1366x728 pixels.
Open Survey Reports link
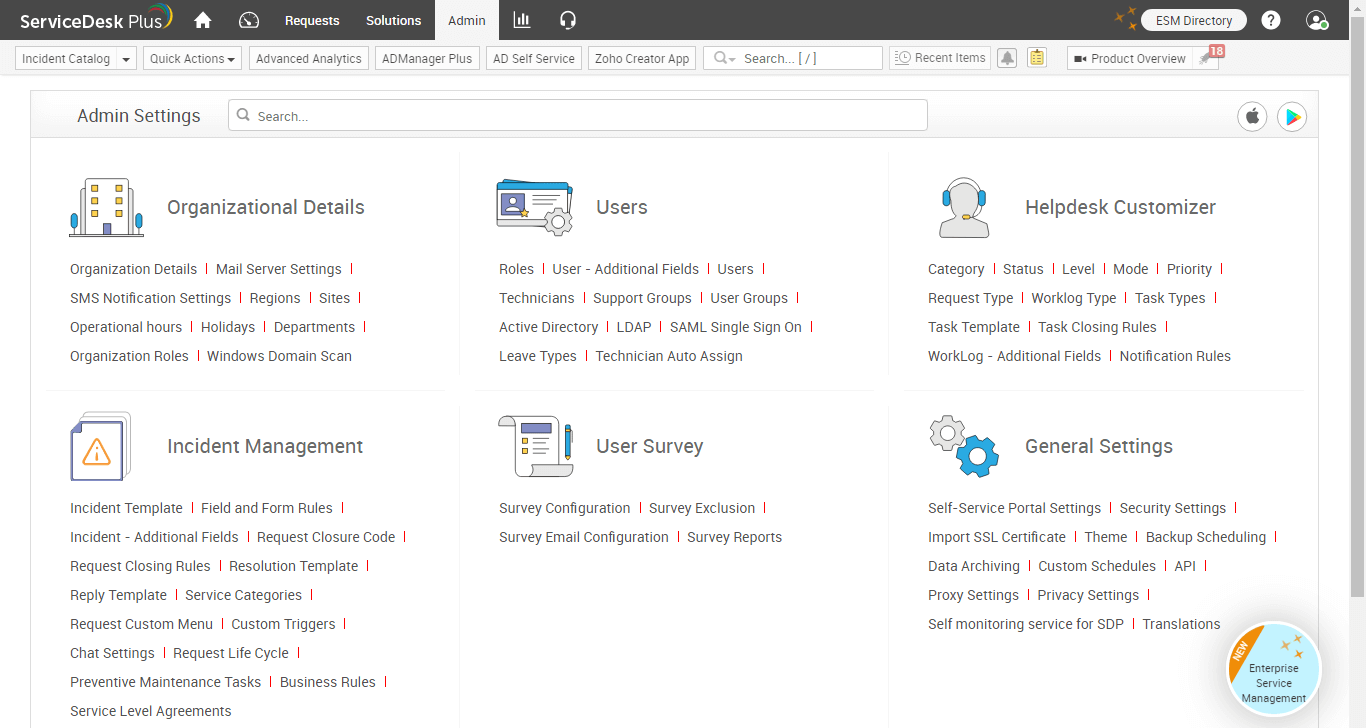point(734,537)
